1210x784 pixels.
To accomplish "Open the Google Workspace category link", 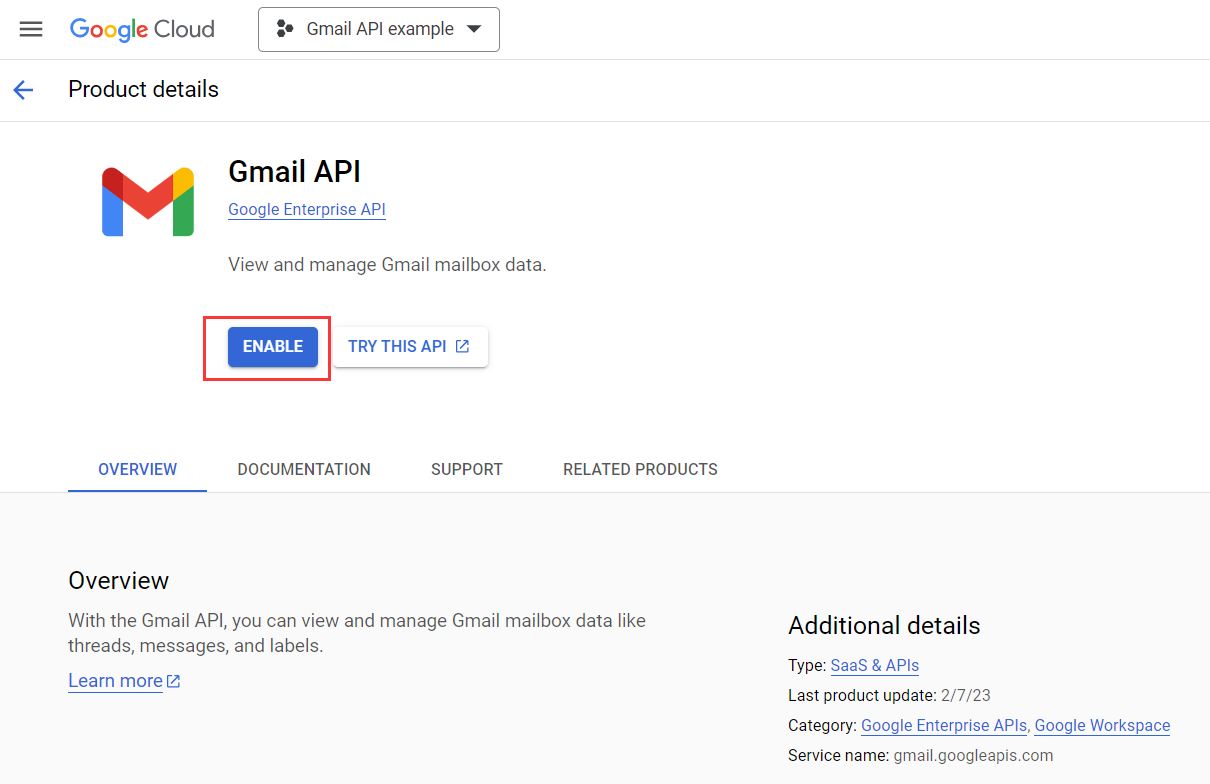I will click(x=1102, y=725).
